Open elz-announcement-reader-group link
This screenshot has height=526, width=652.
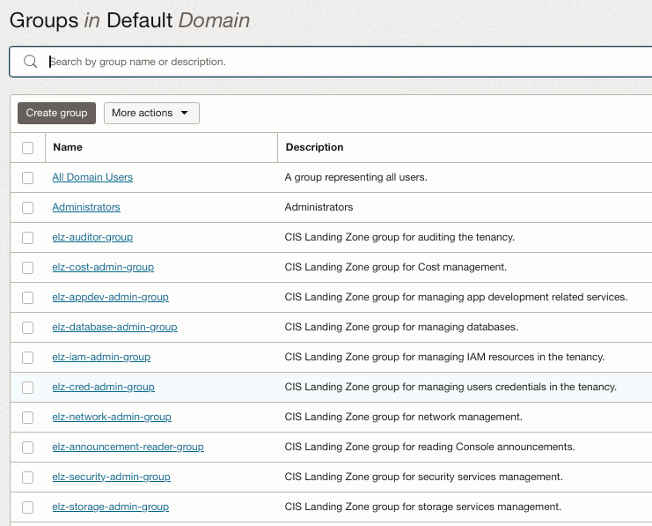coord(128,447)
